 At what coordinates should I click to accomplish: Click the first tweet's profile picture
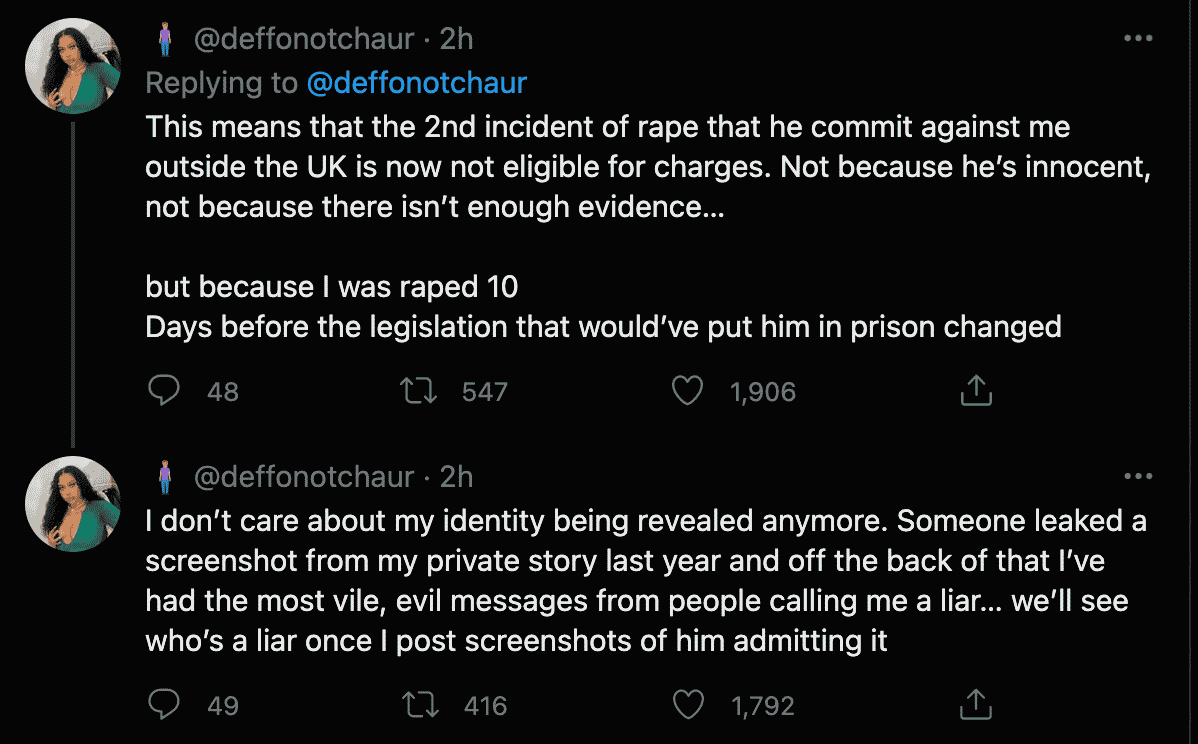click(x=72, y=65)
